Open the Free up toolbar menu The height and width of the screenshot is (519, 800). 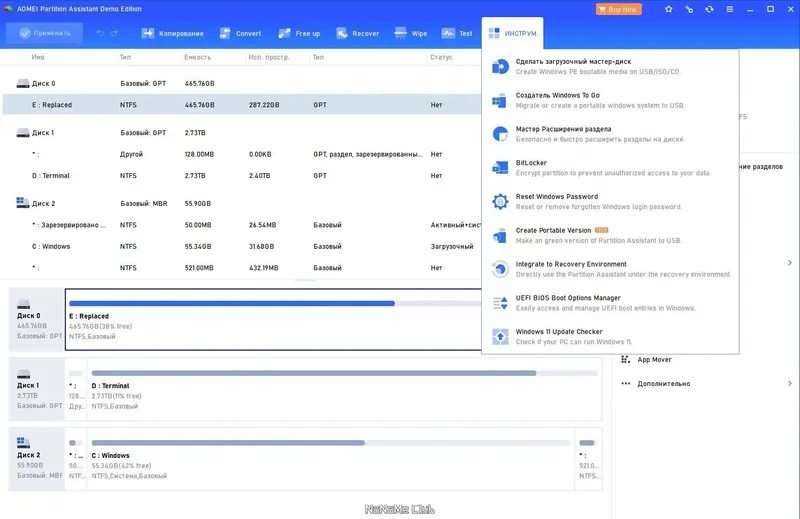299,33
